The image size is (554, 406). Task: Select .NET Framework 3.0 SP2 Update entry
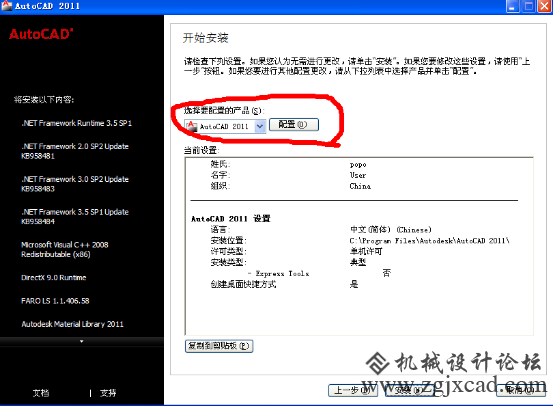point(75,184)
